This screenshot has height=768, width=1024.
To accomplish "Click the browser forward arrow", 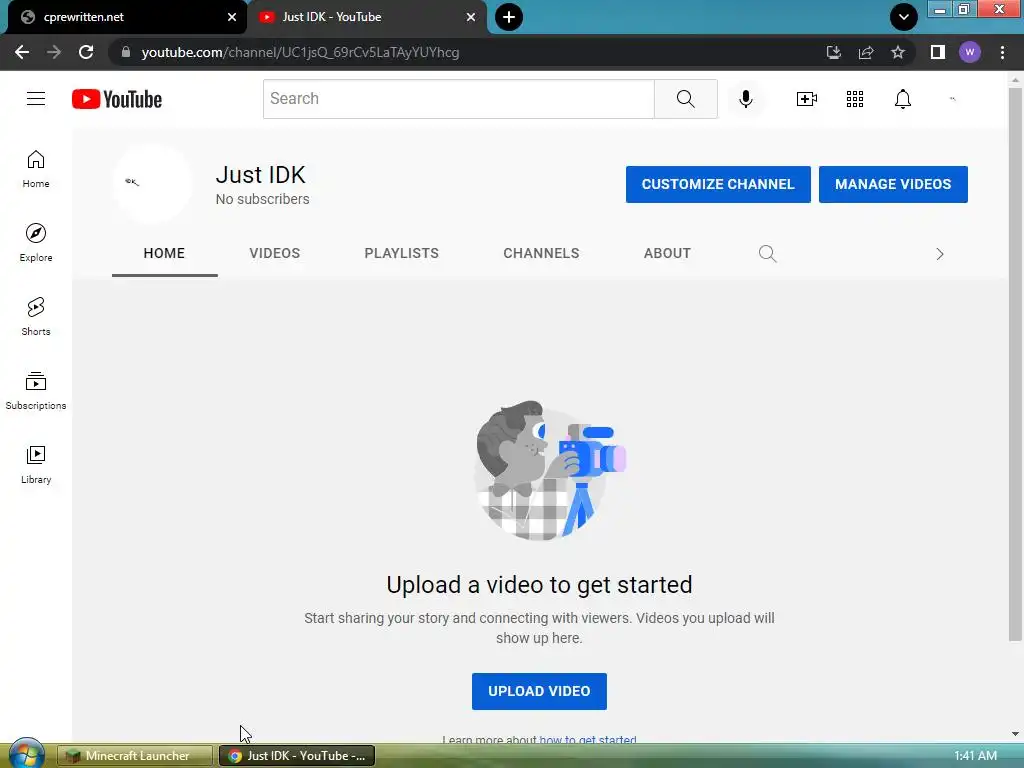I will pyautogui.click(x=54, y=52).
